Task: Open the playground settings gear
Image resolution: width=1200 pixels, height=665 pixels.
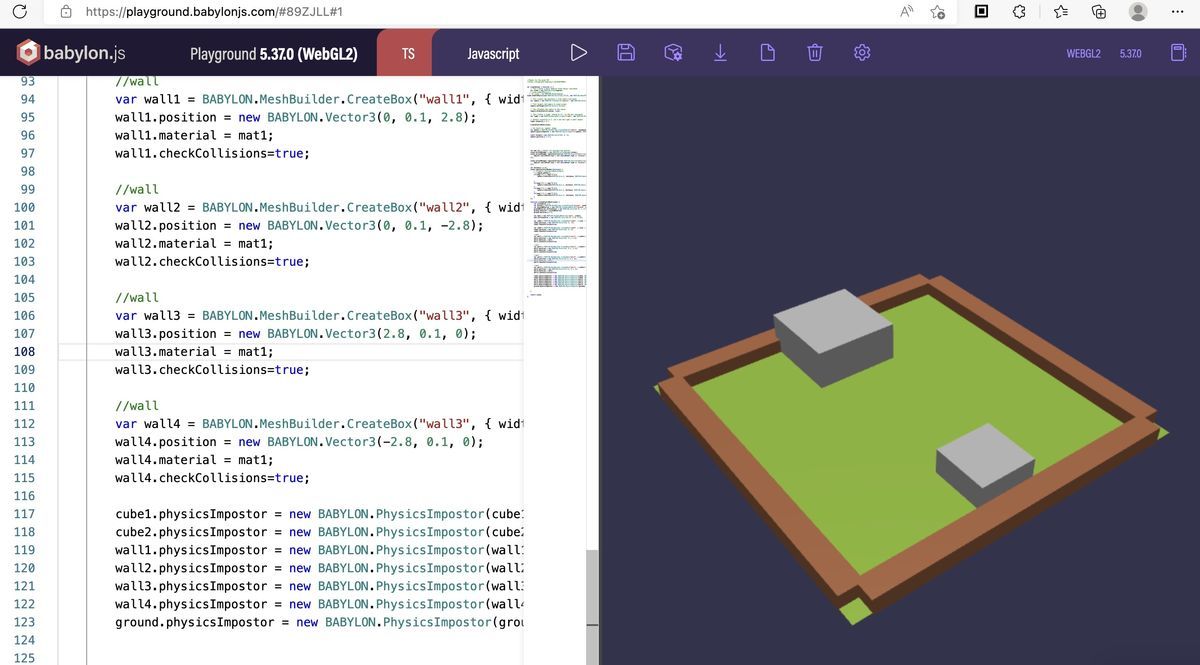Action: (x=862, y=52)
